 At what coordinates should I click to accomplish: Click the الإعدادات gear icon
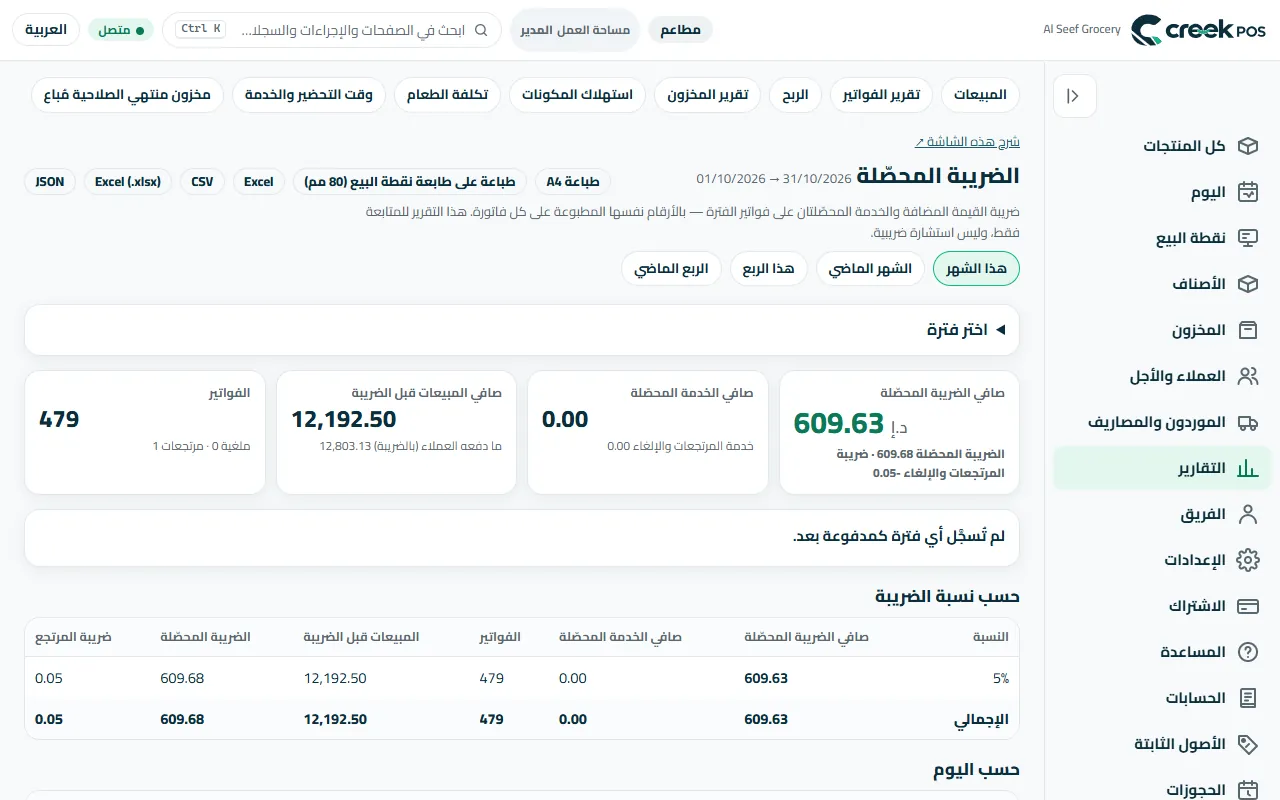pyautogui.click(x=1247, y=560)
